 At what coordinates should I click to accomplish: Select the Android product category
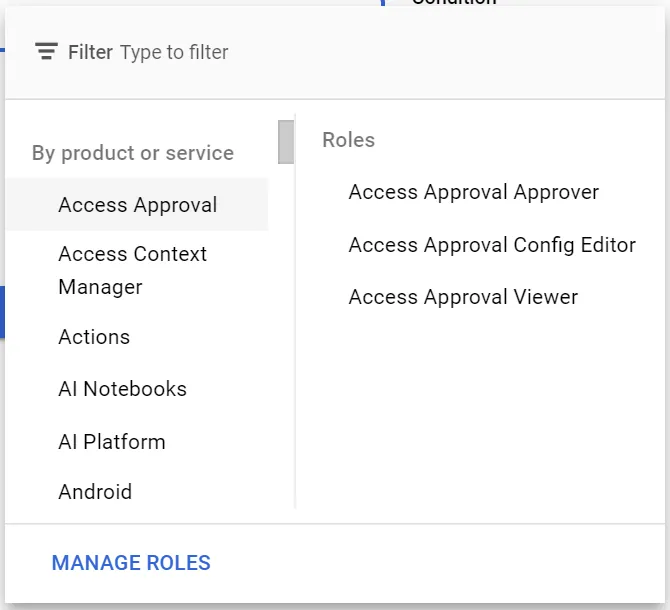click(x=95, y=492)
